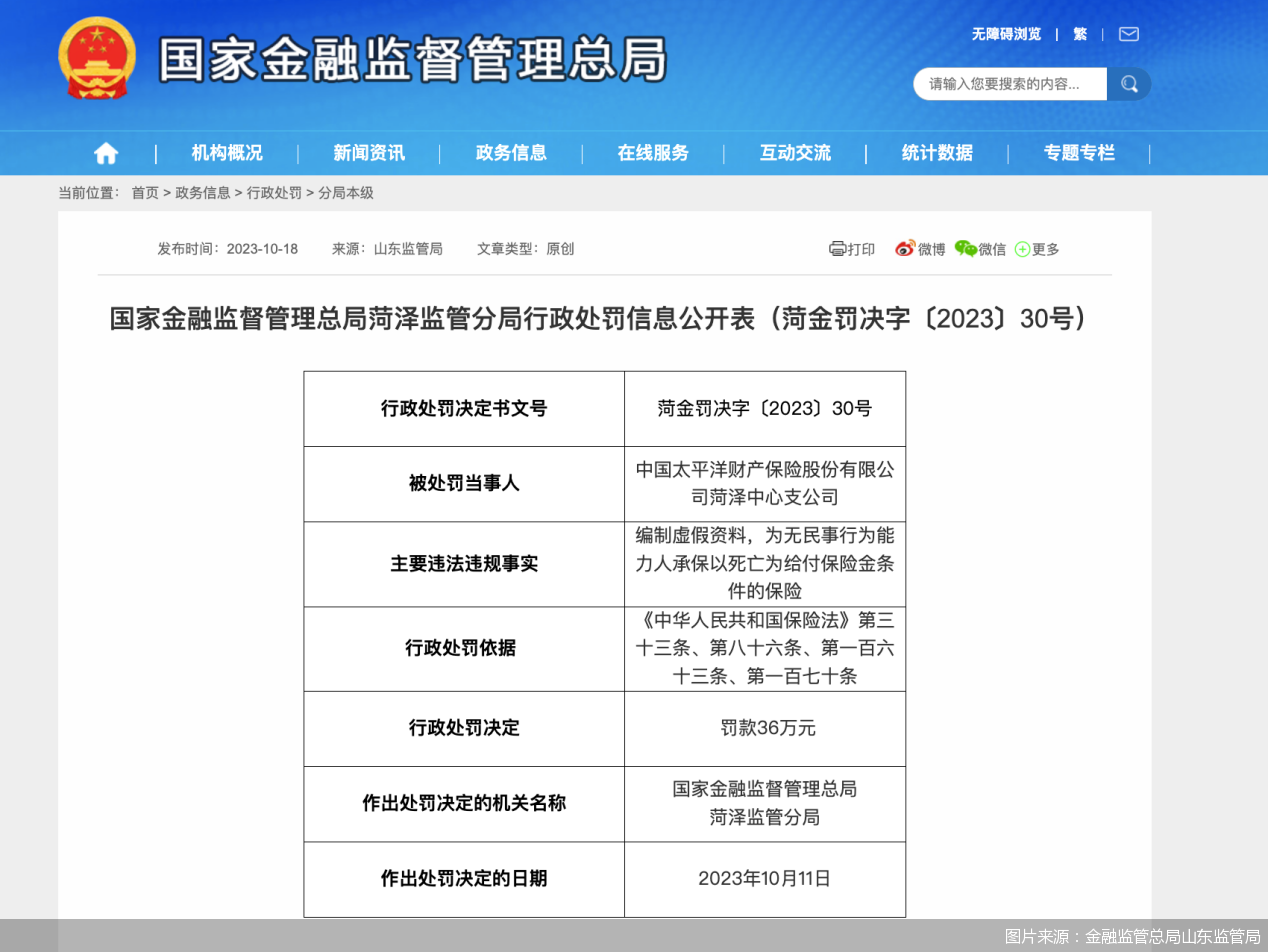Click the 罚款36万元 cell
The width and height of the screenshot is (1268, 952).
(765, 728)
